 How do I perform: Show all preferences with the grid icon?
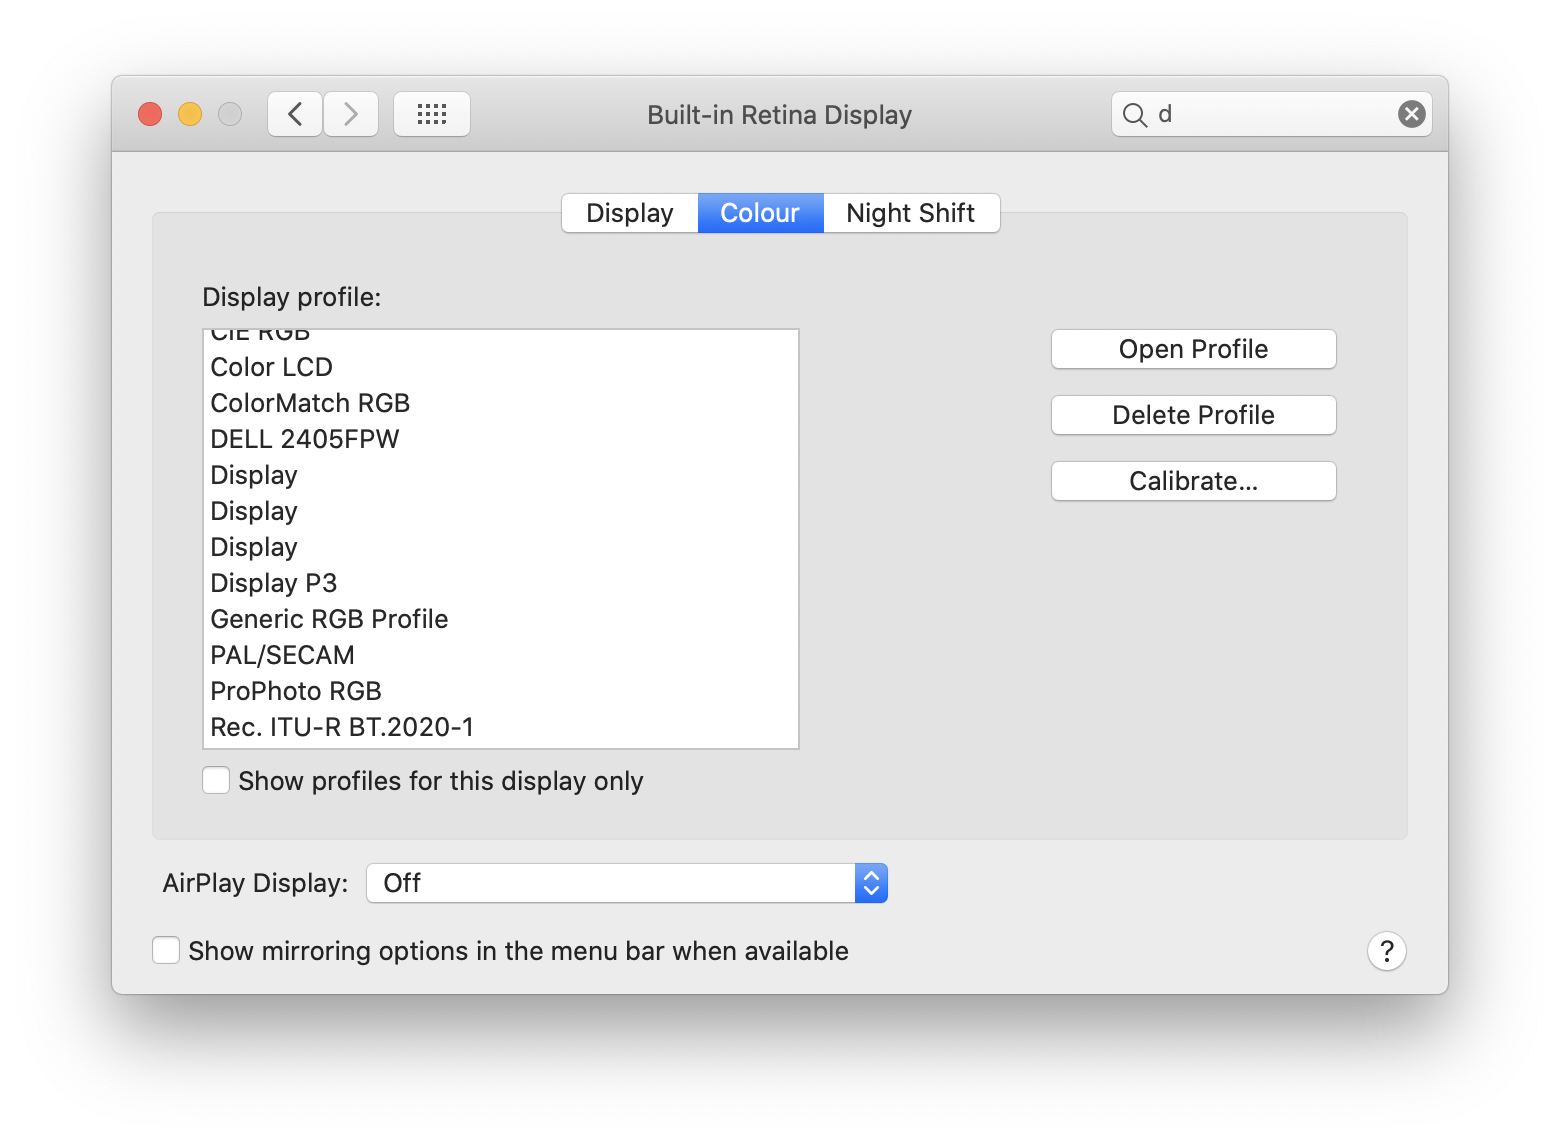click(x=432, y=114)
